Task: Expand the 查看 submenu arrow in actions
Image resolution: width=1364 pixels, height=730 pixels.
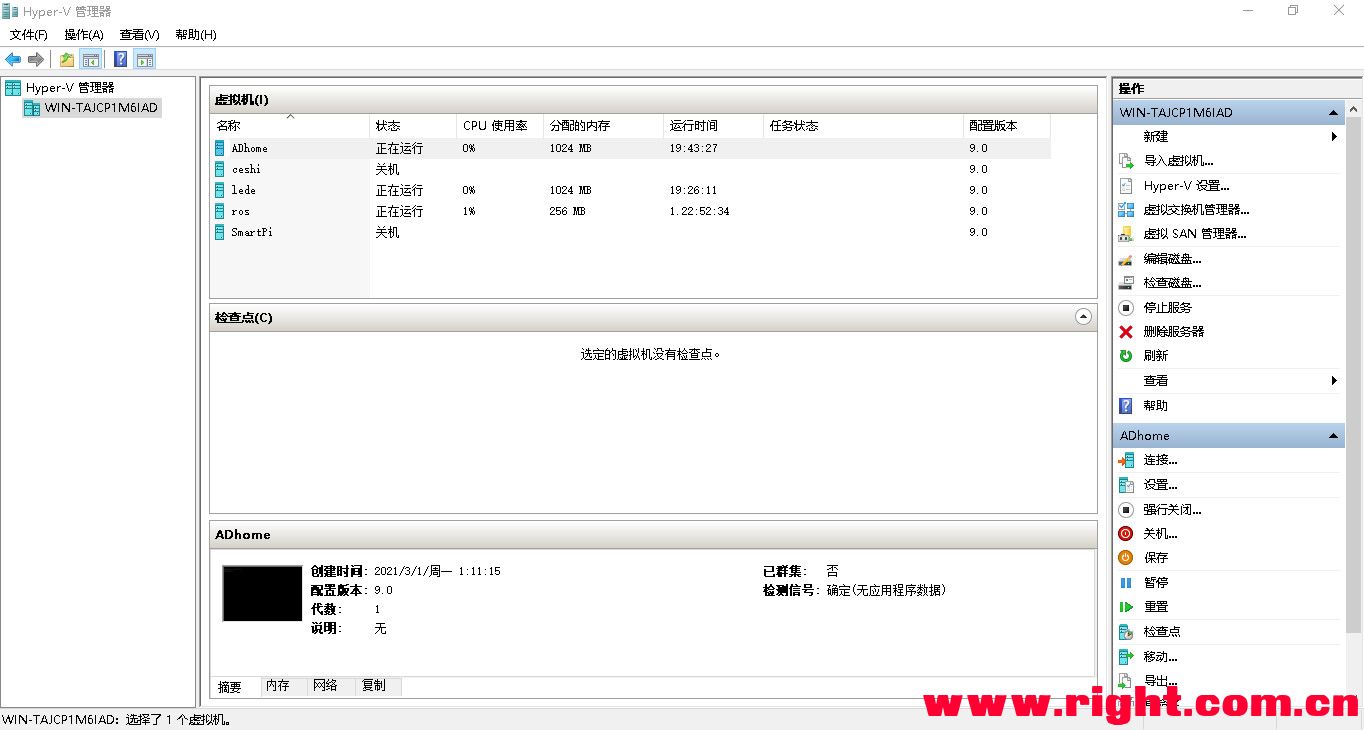Action: click(x=1334, y=381)
